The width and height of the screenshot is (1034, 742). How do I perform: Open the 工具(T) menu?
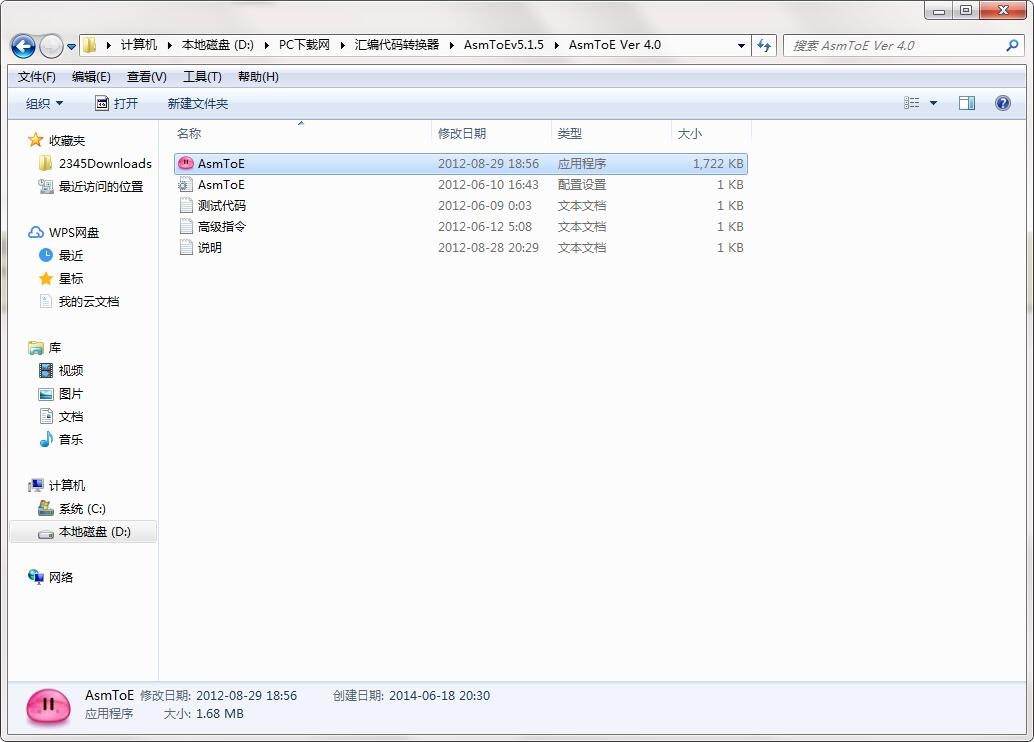(x=202, y=77)
